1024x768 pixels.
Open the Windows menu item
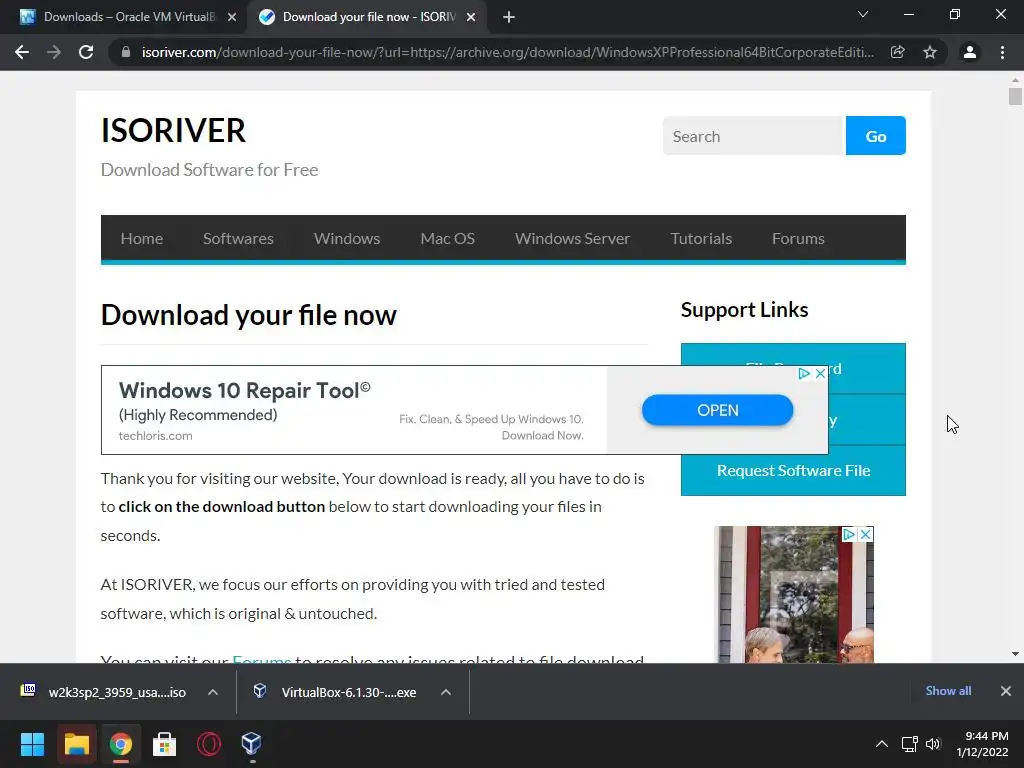point(347,238)
